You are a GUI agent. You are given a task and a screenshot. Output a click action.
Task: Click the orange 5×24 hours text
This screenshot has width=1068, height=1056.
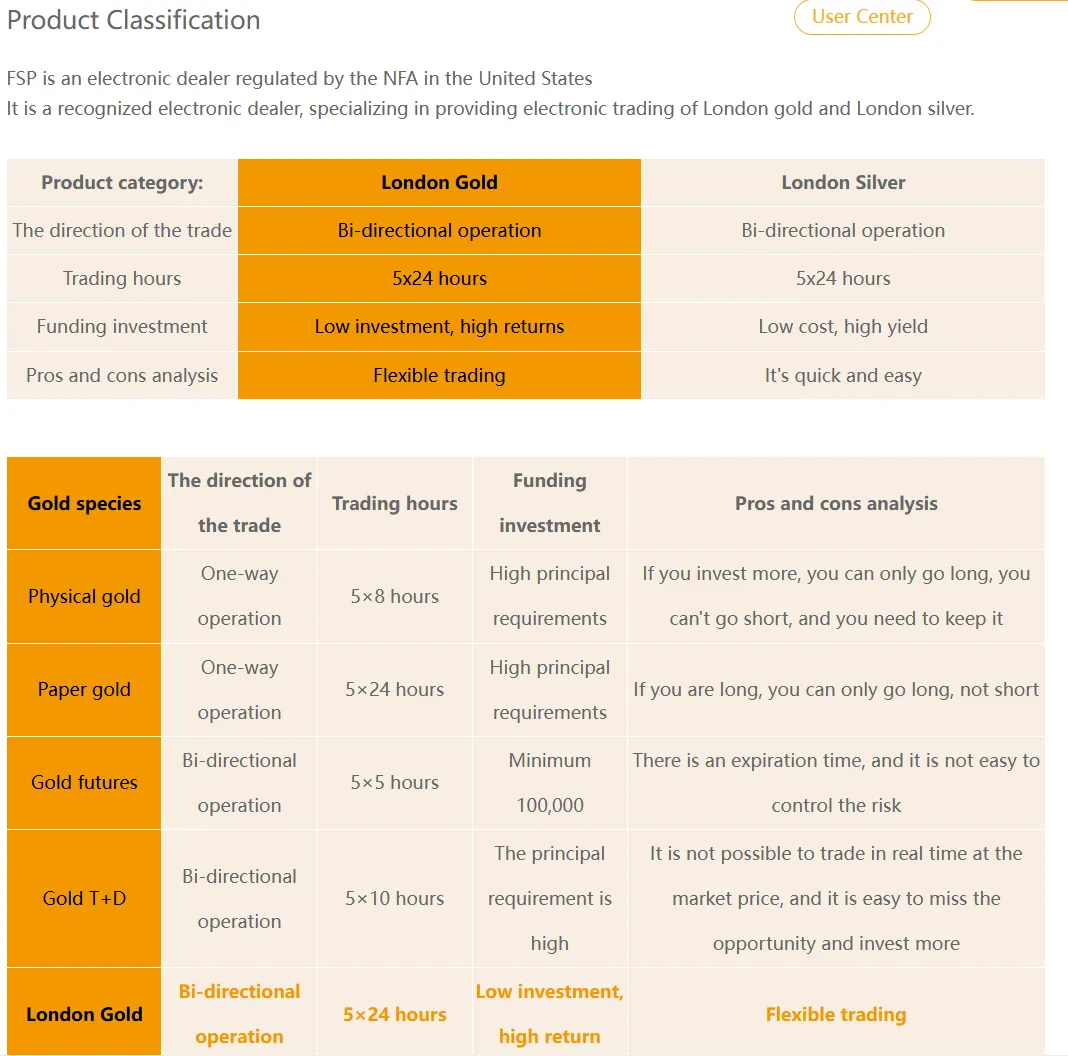pos(394,1014)
